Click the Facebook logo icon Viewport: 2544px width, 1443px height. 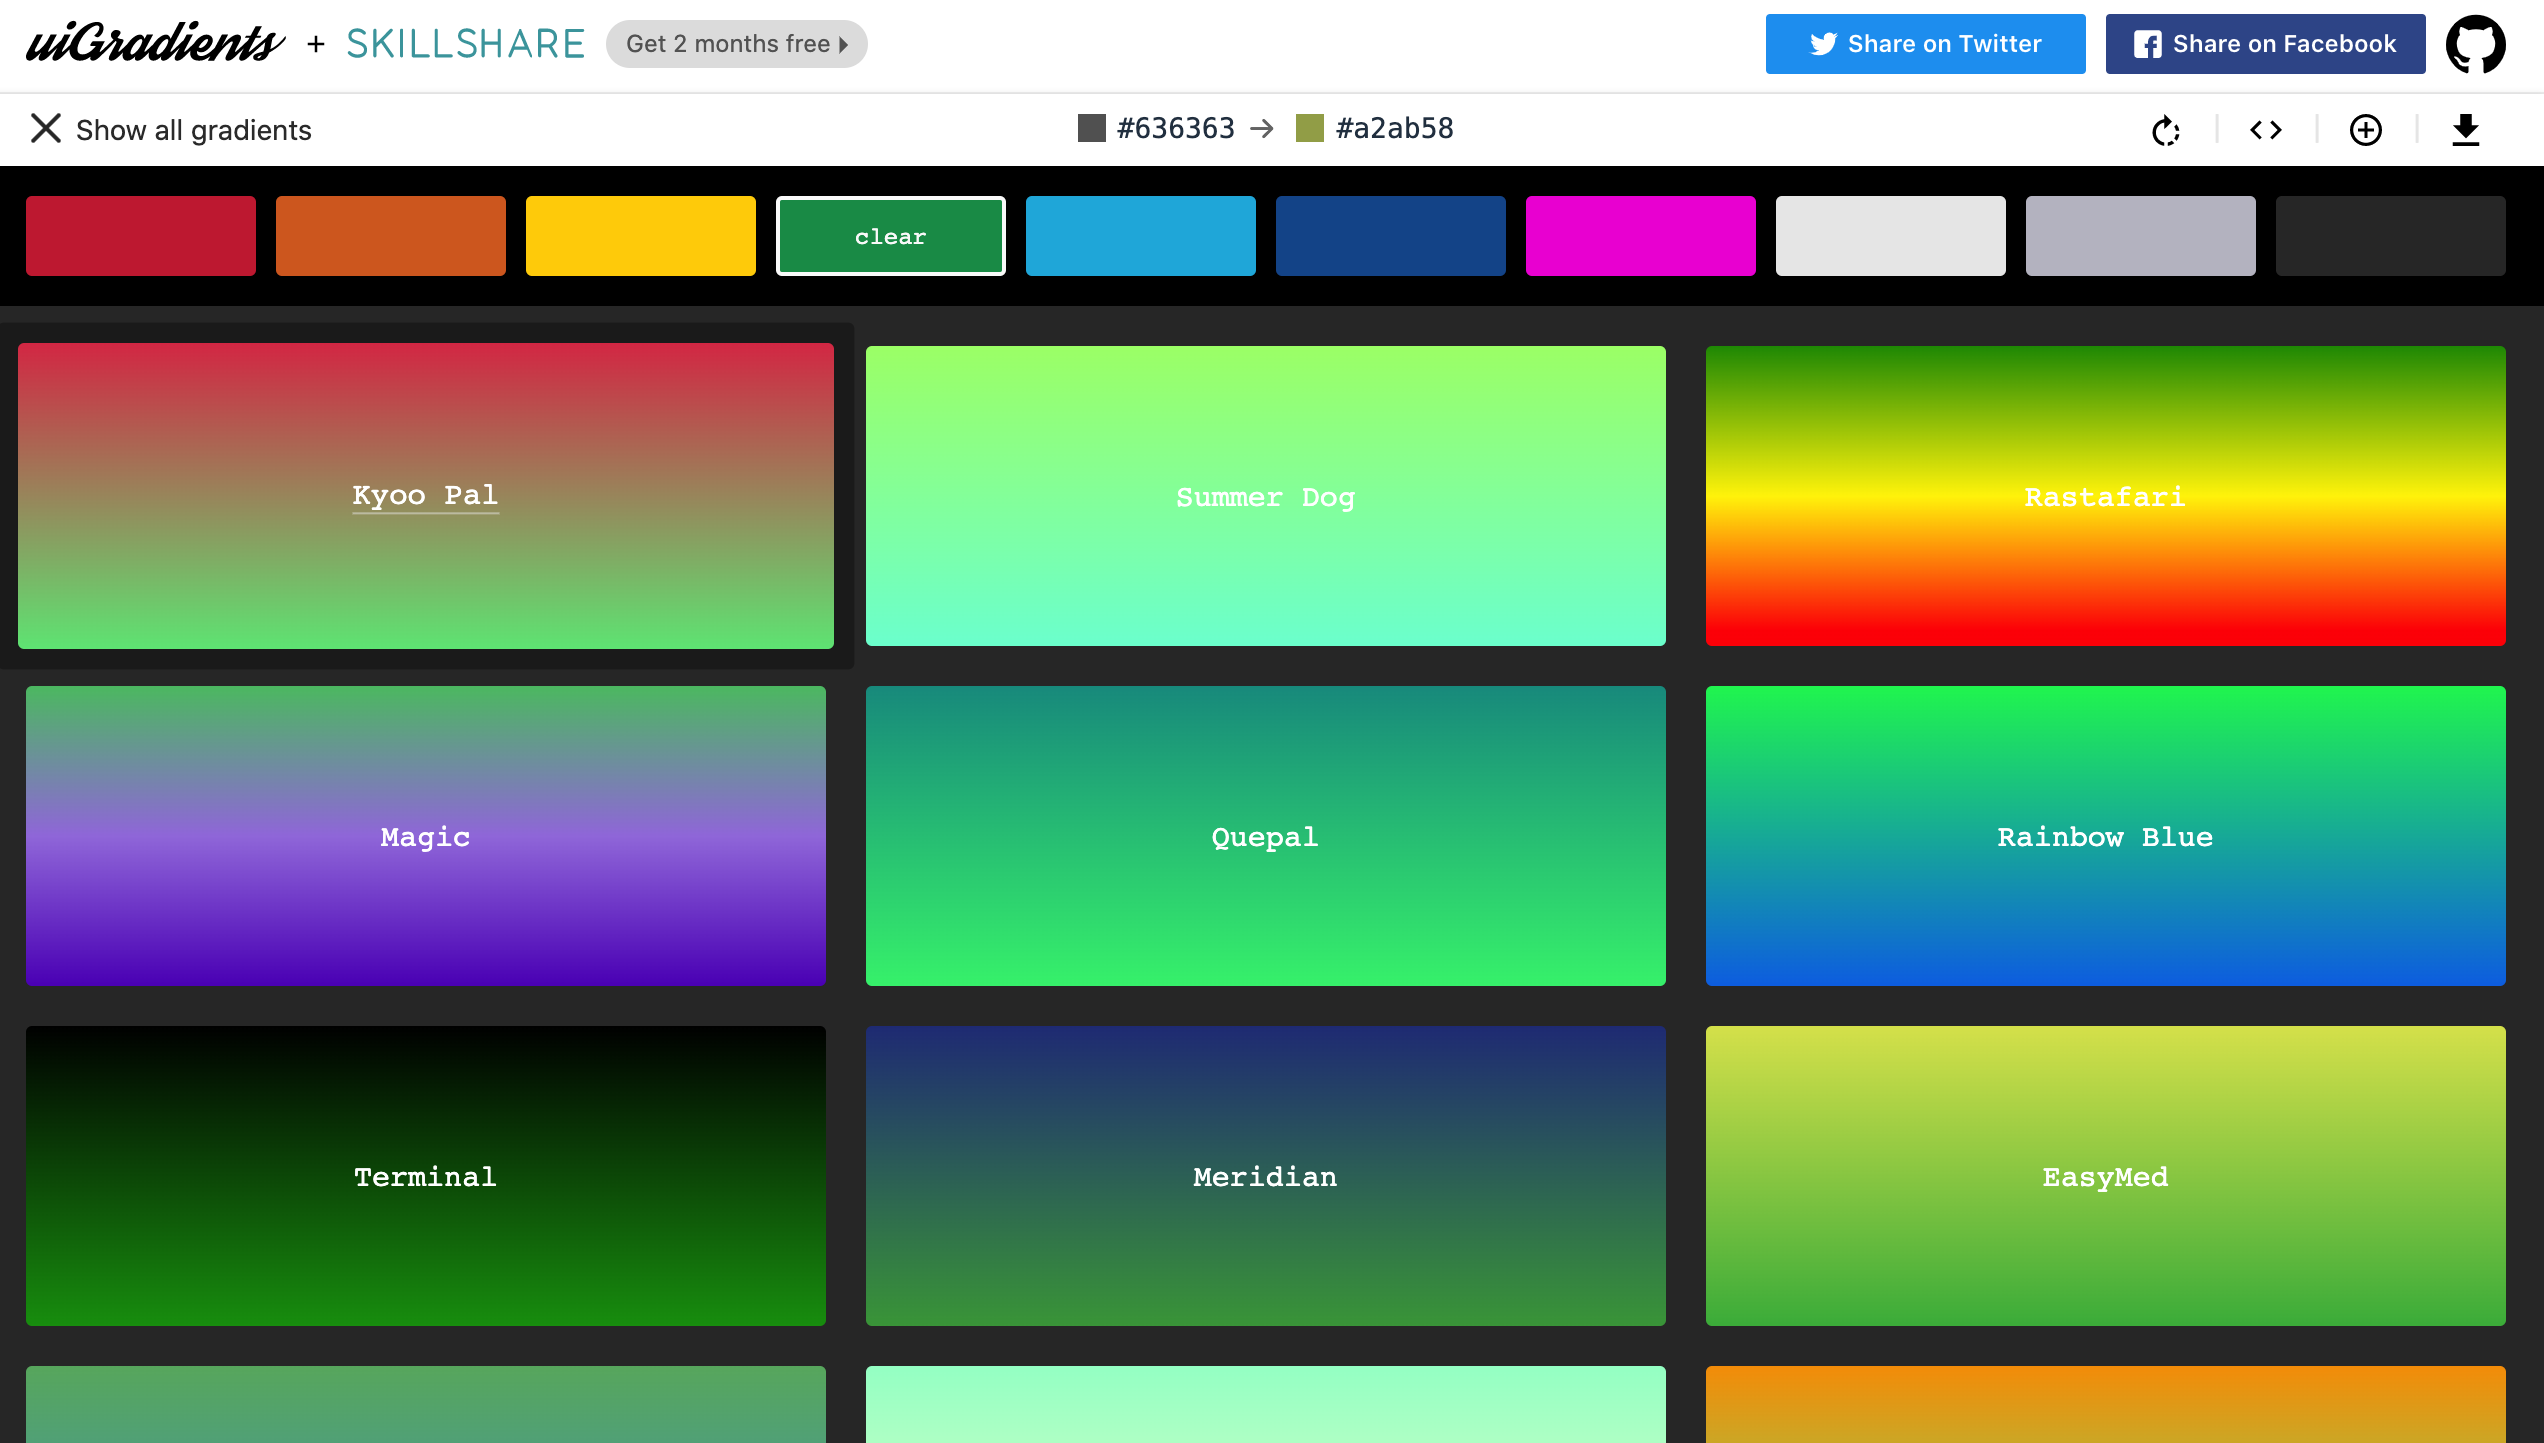click(2147, 44)
